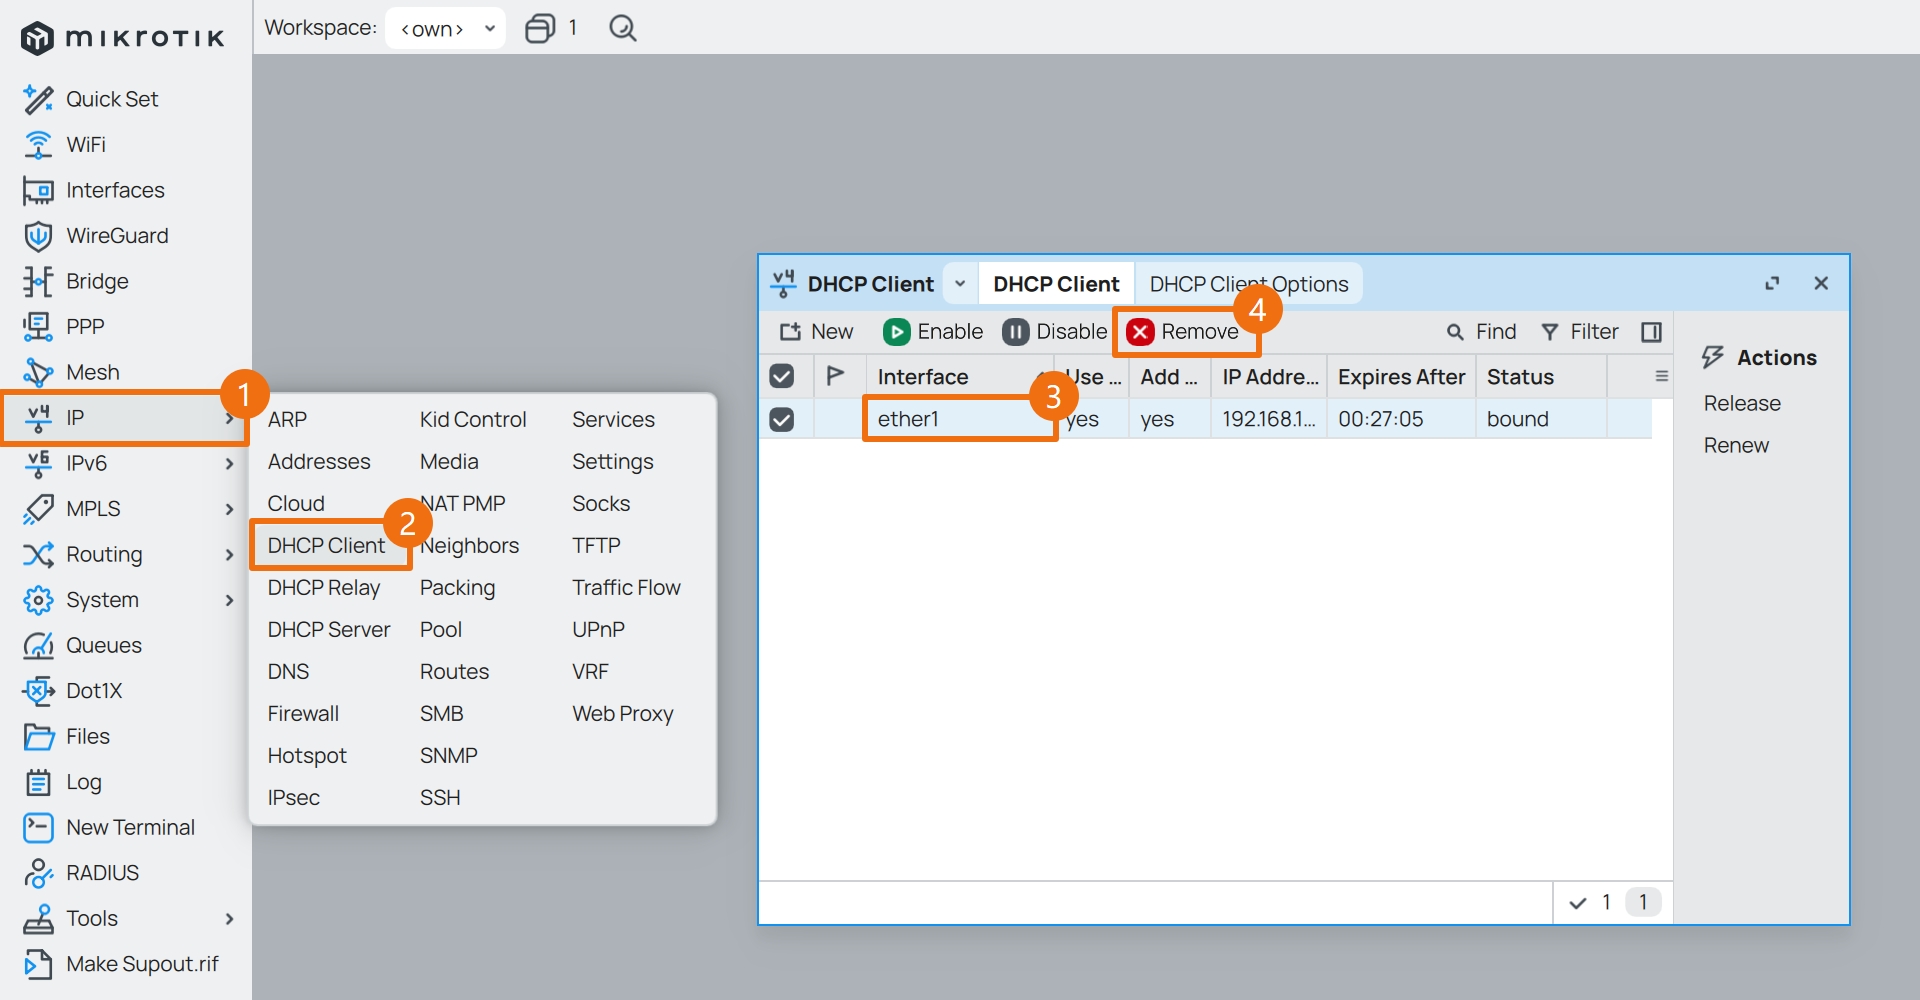Image resolution: width=1920 pixels, height=1000 pixels.
Task: Close the DHCP Client window
Action: tap(1821, 284)
